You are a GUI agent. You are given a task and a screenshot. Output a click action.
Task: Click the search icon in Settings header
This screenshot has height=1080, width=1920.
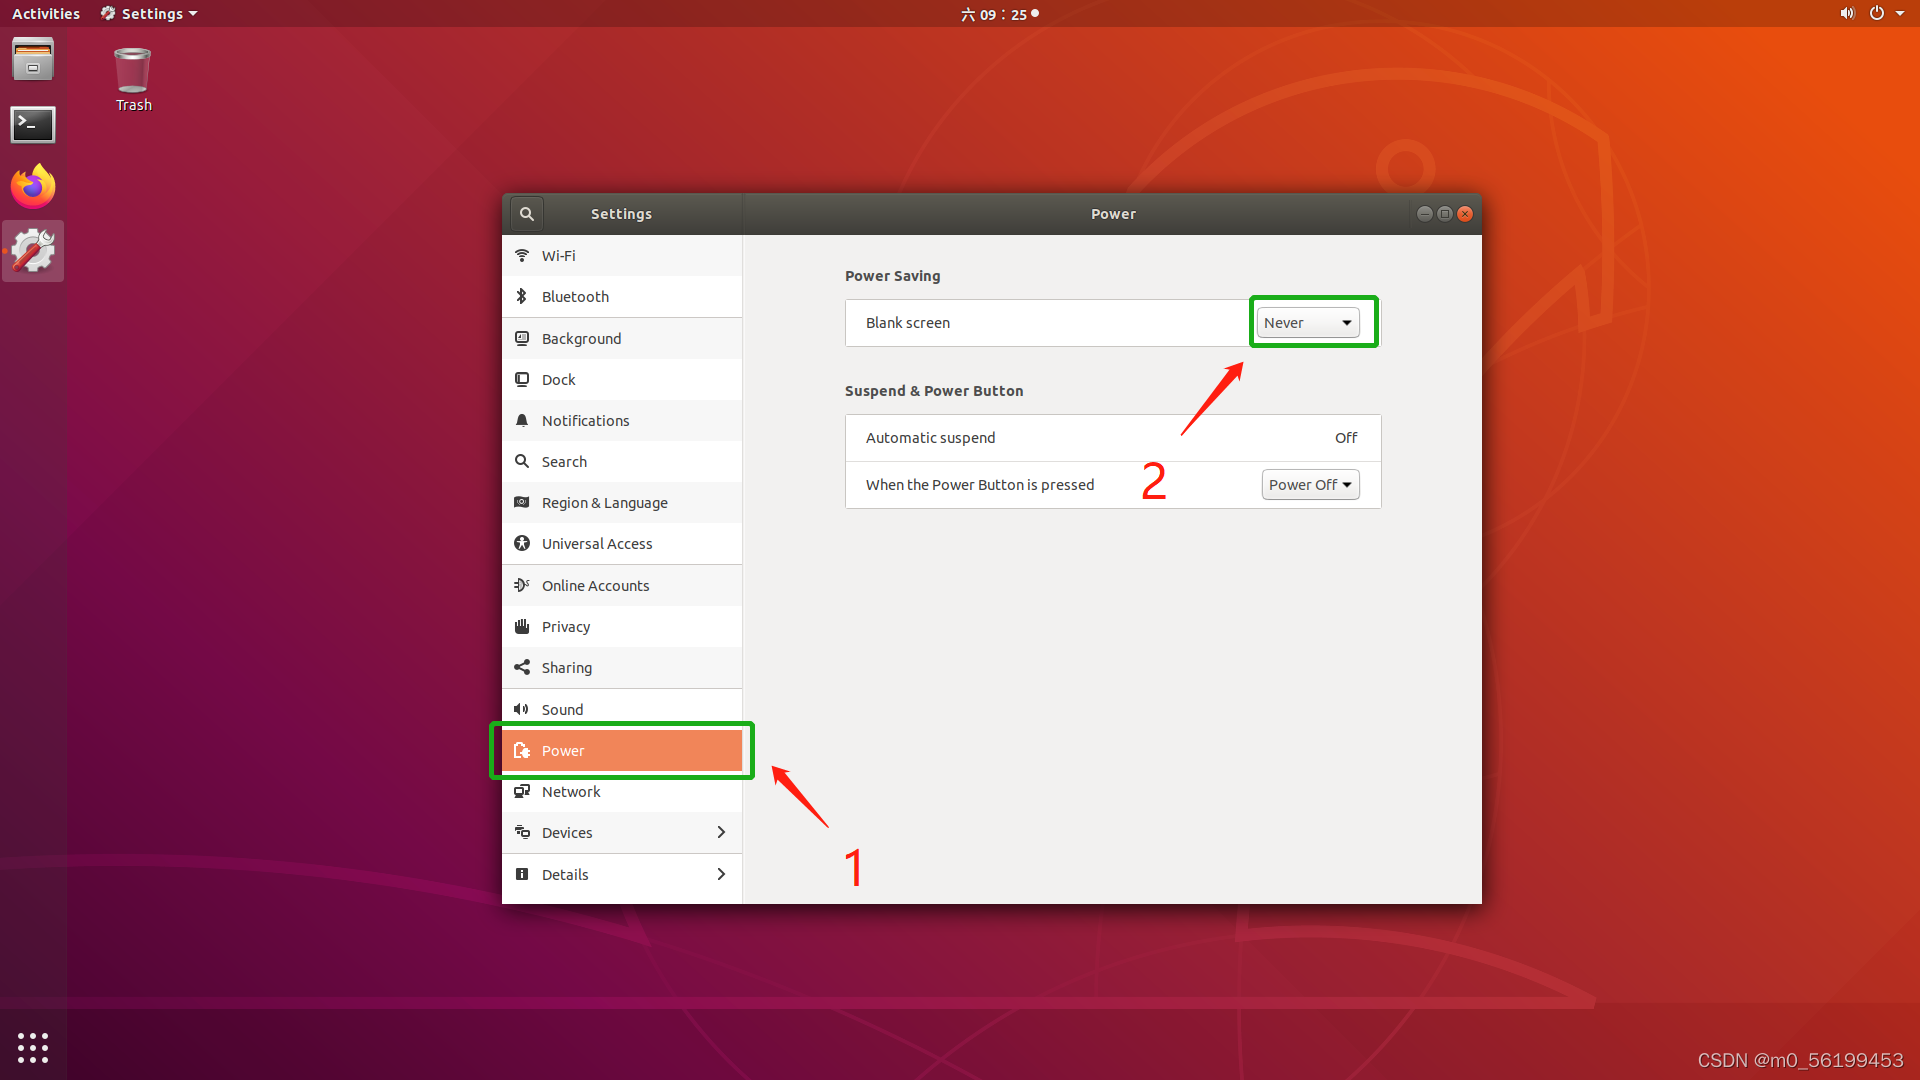[527, 214]
